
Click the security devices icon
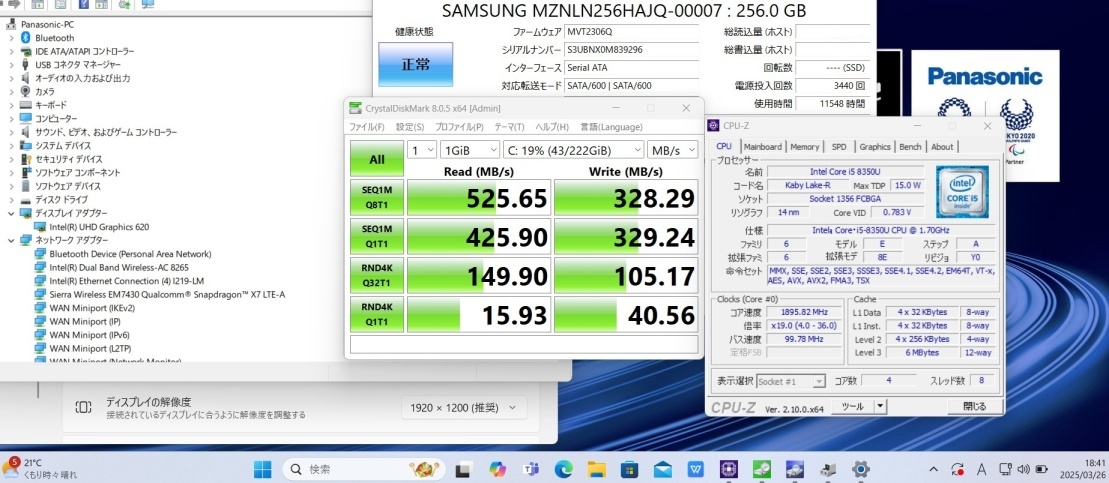[26, 159]
